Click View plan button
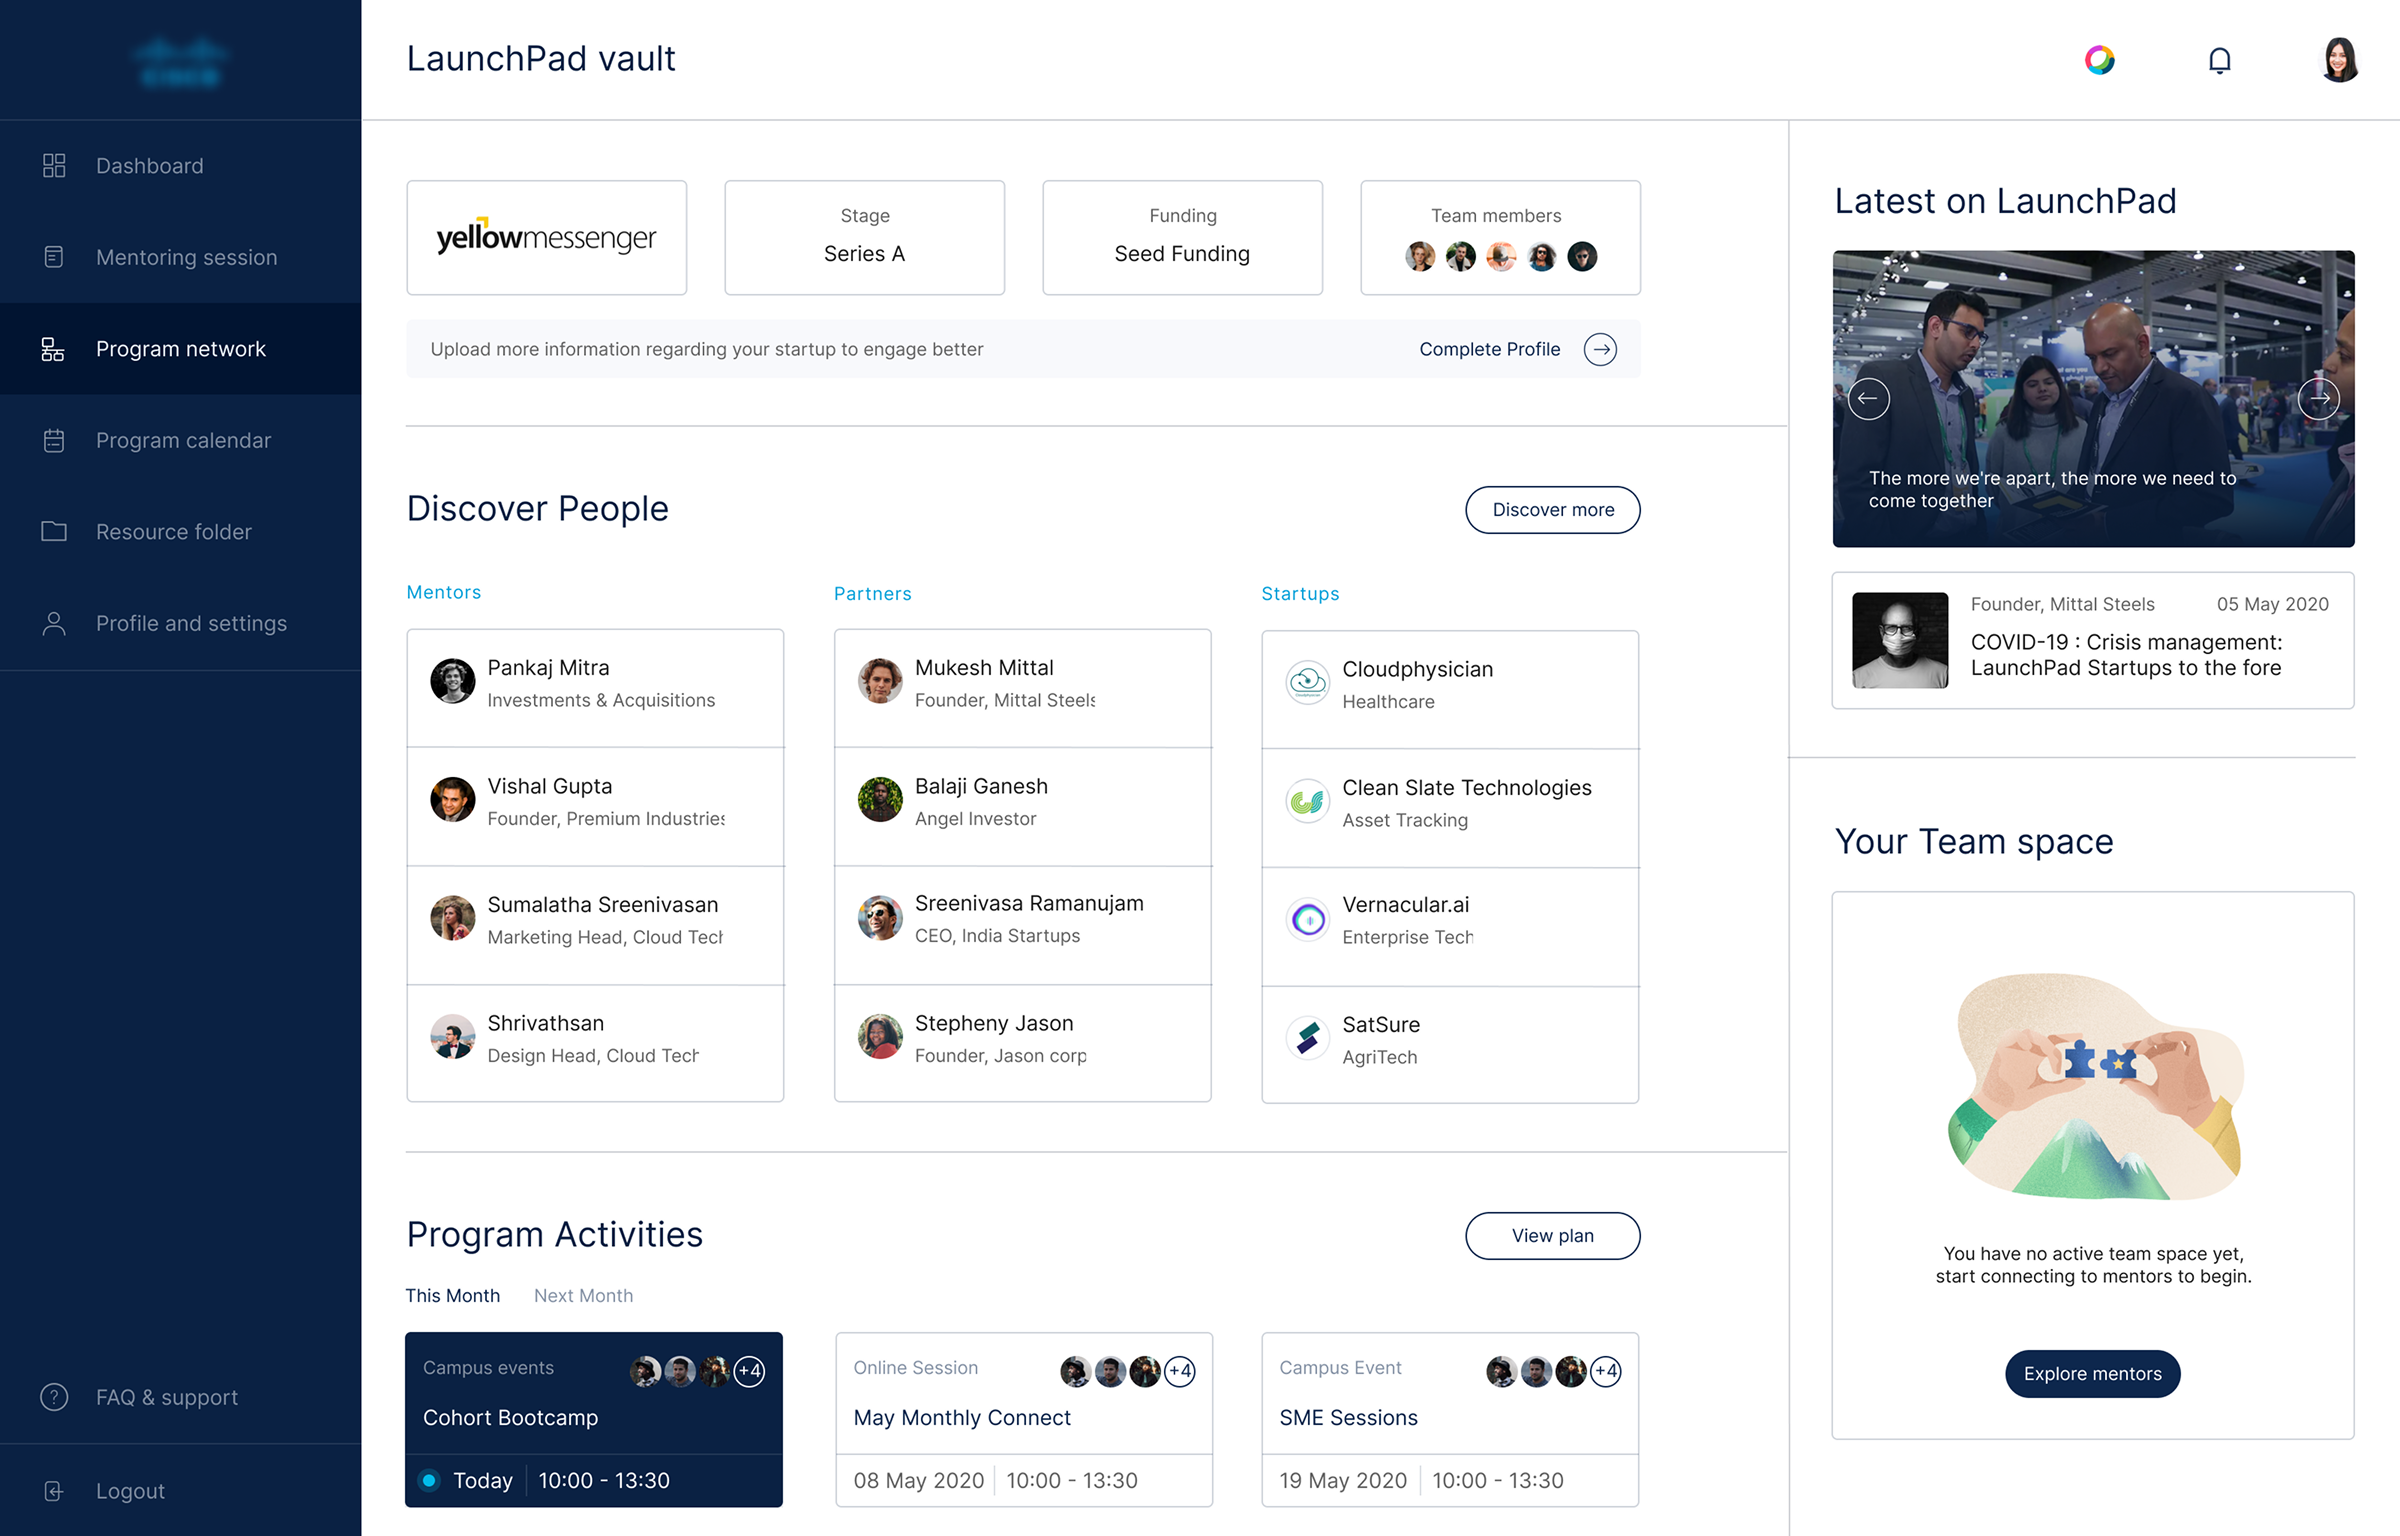The image size is (2400, 1536). [x=1552, y=1236]
